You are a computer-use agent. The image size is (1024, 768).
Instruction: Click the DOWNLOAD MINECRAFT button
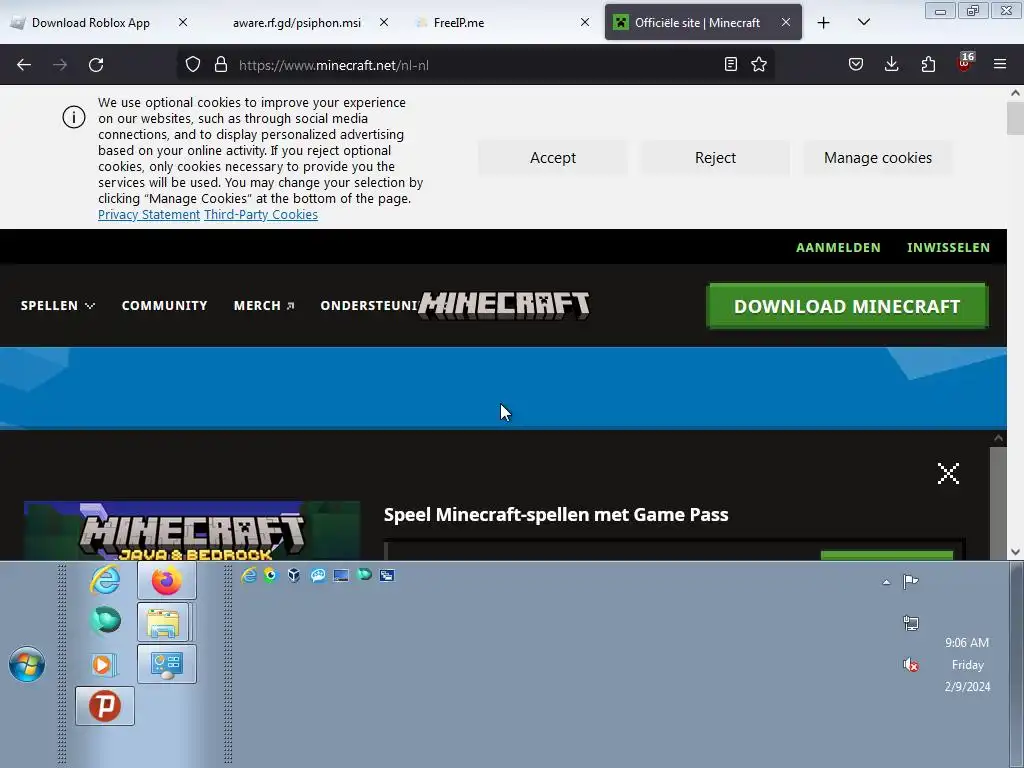(847, 306)
